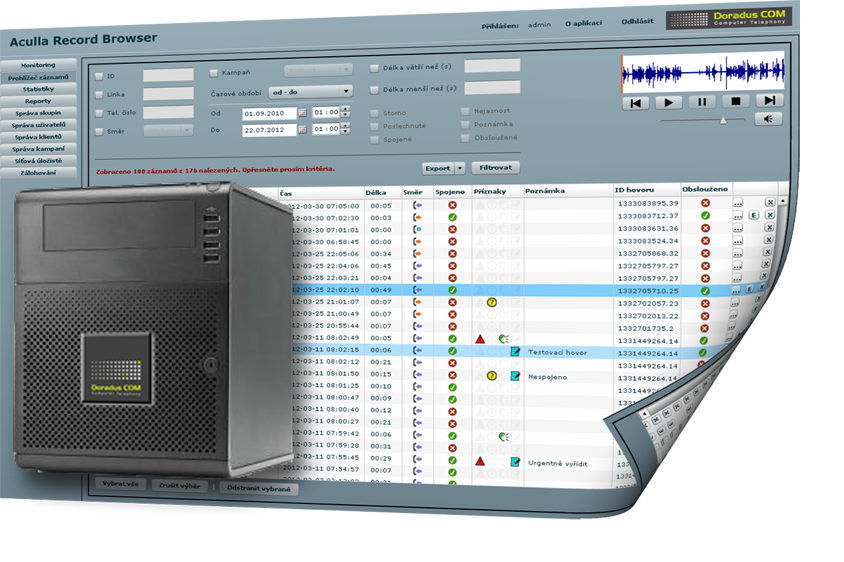Enable the ID filter checkbox

click(x=99, y=76)
